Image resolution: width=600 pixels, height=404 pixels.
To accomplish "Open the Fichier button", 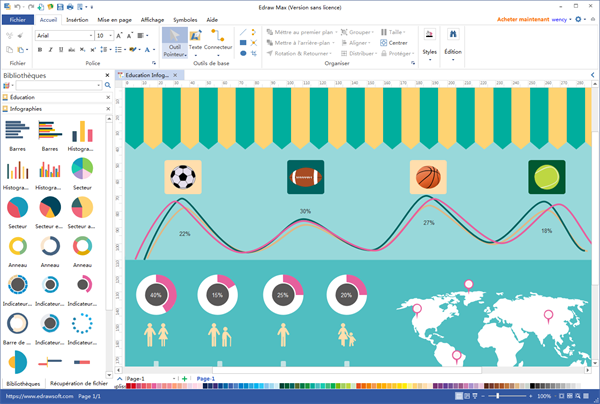I will 18,19.
